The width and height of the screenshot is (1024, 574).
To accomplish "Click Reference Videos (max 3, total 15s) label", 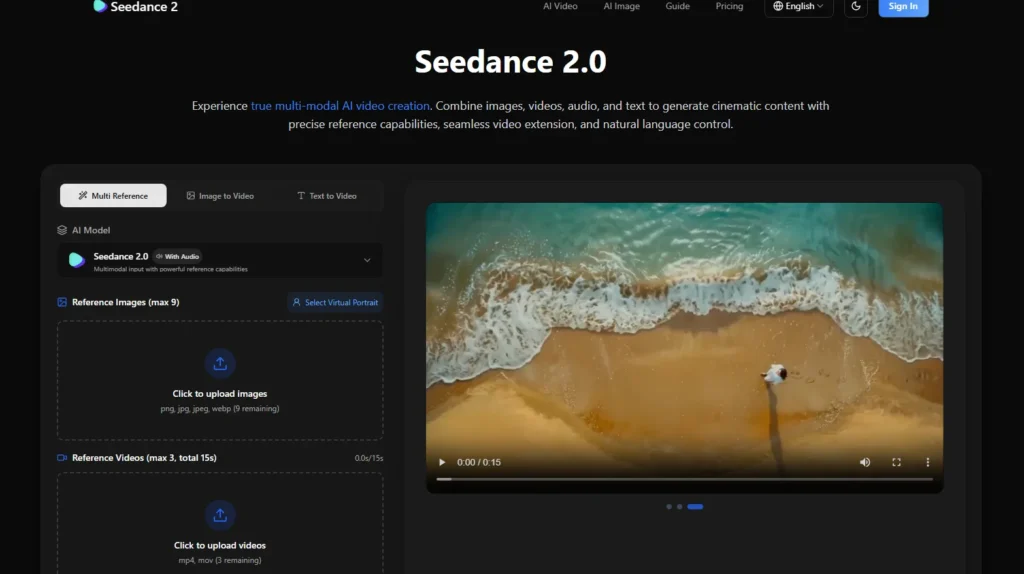I will [144, 458].
